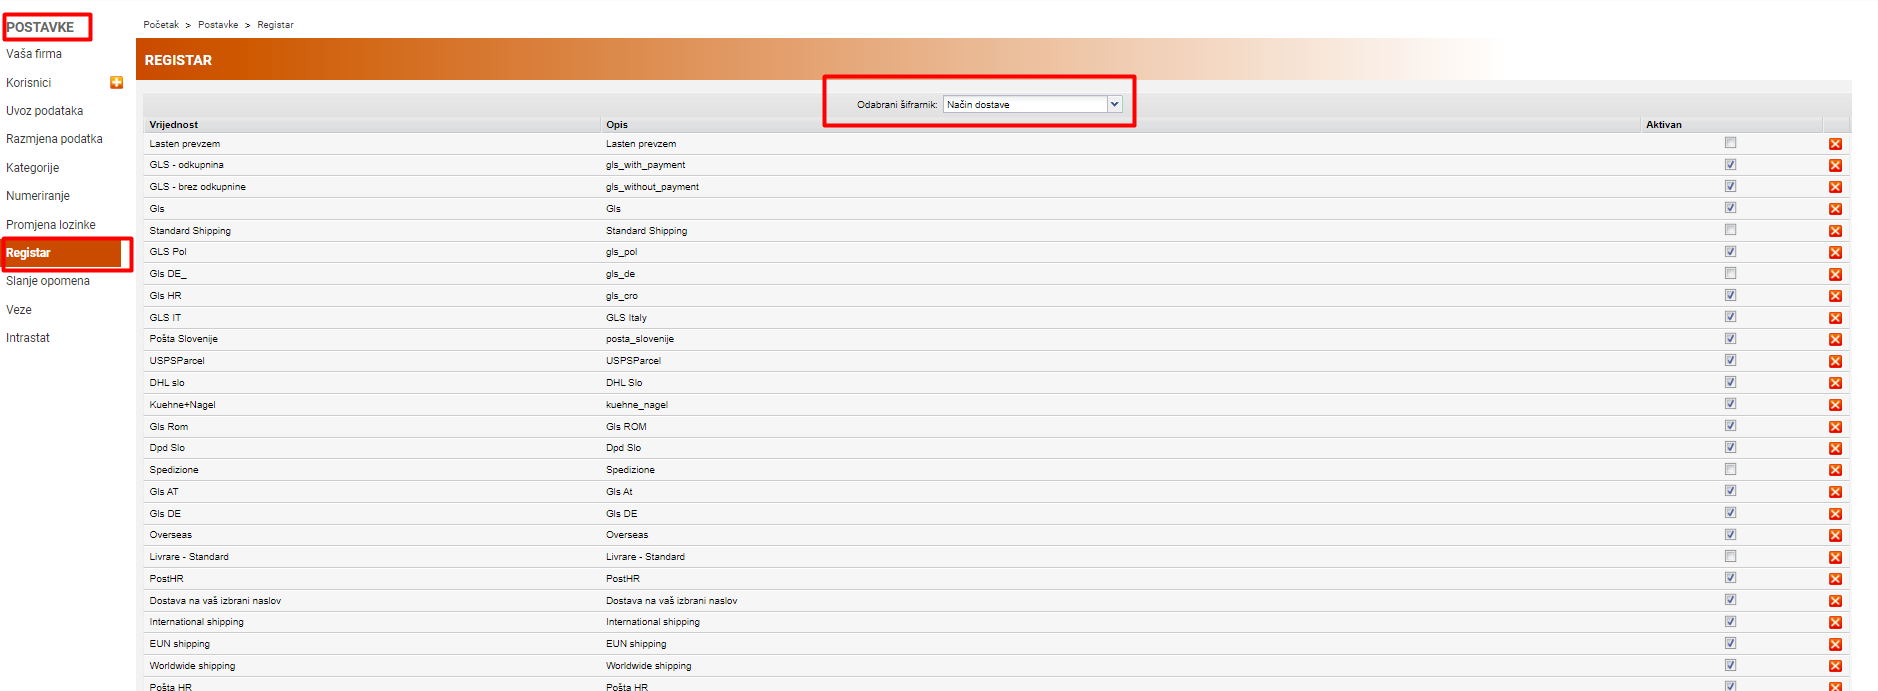Toggle Aktivan checkbox for Standard Shipping
The height and width of the screenshot is (691, 1878).
coord(1730,230)
